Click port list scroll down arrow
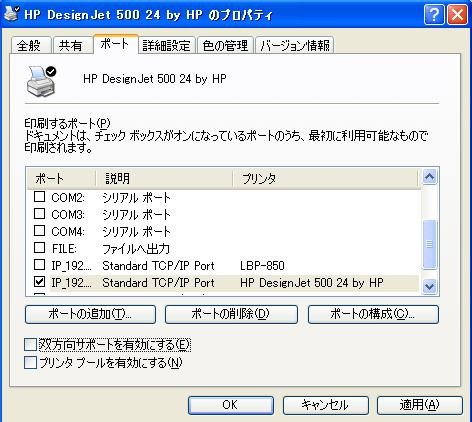The image size is (472, 422). 429,286
